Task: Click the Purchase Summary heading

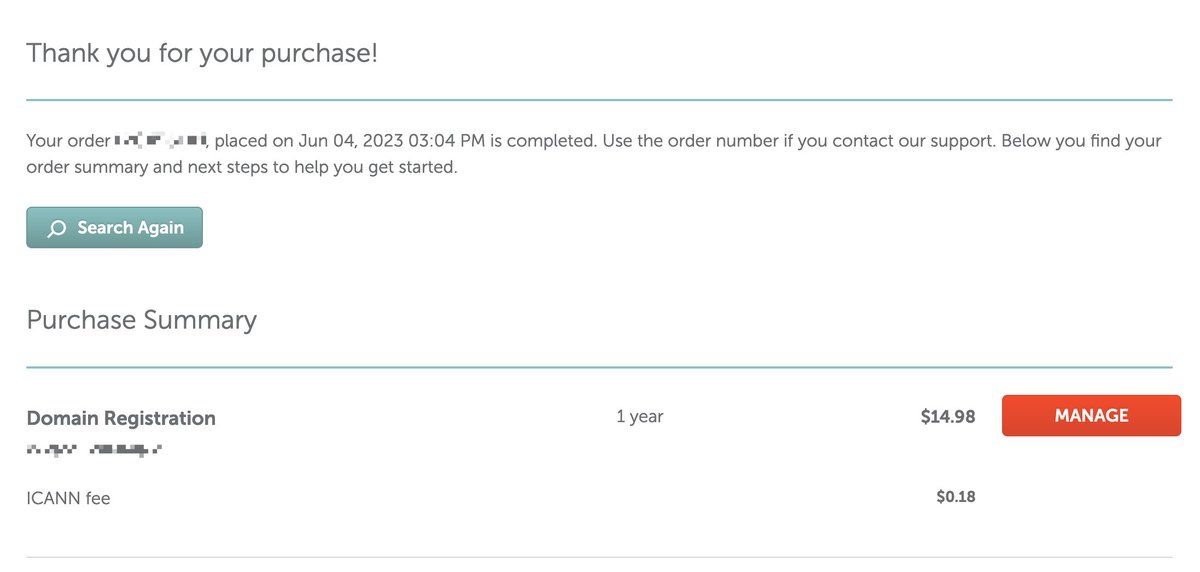Action: pyautogui.click(x=141, y=320)
